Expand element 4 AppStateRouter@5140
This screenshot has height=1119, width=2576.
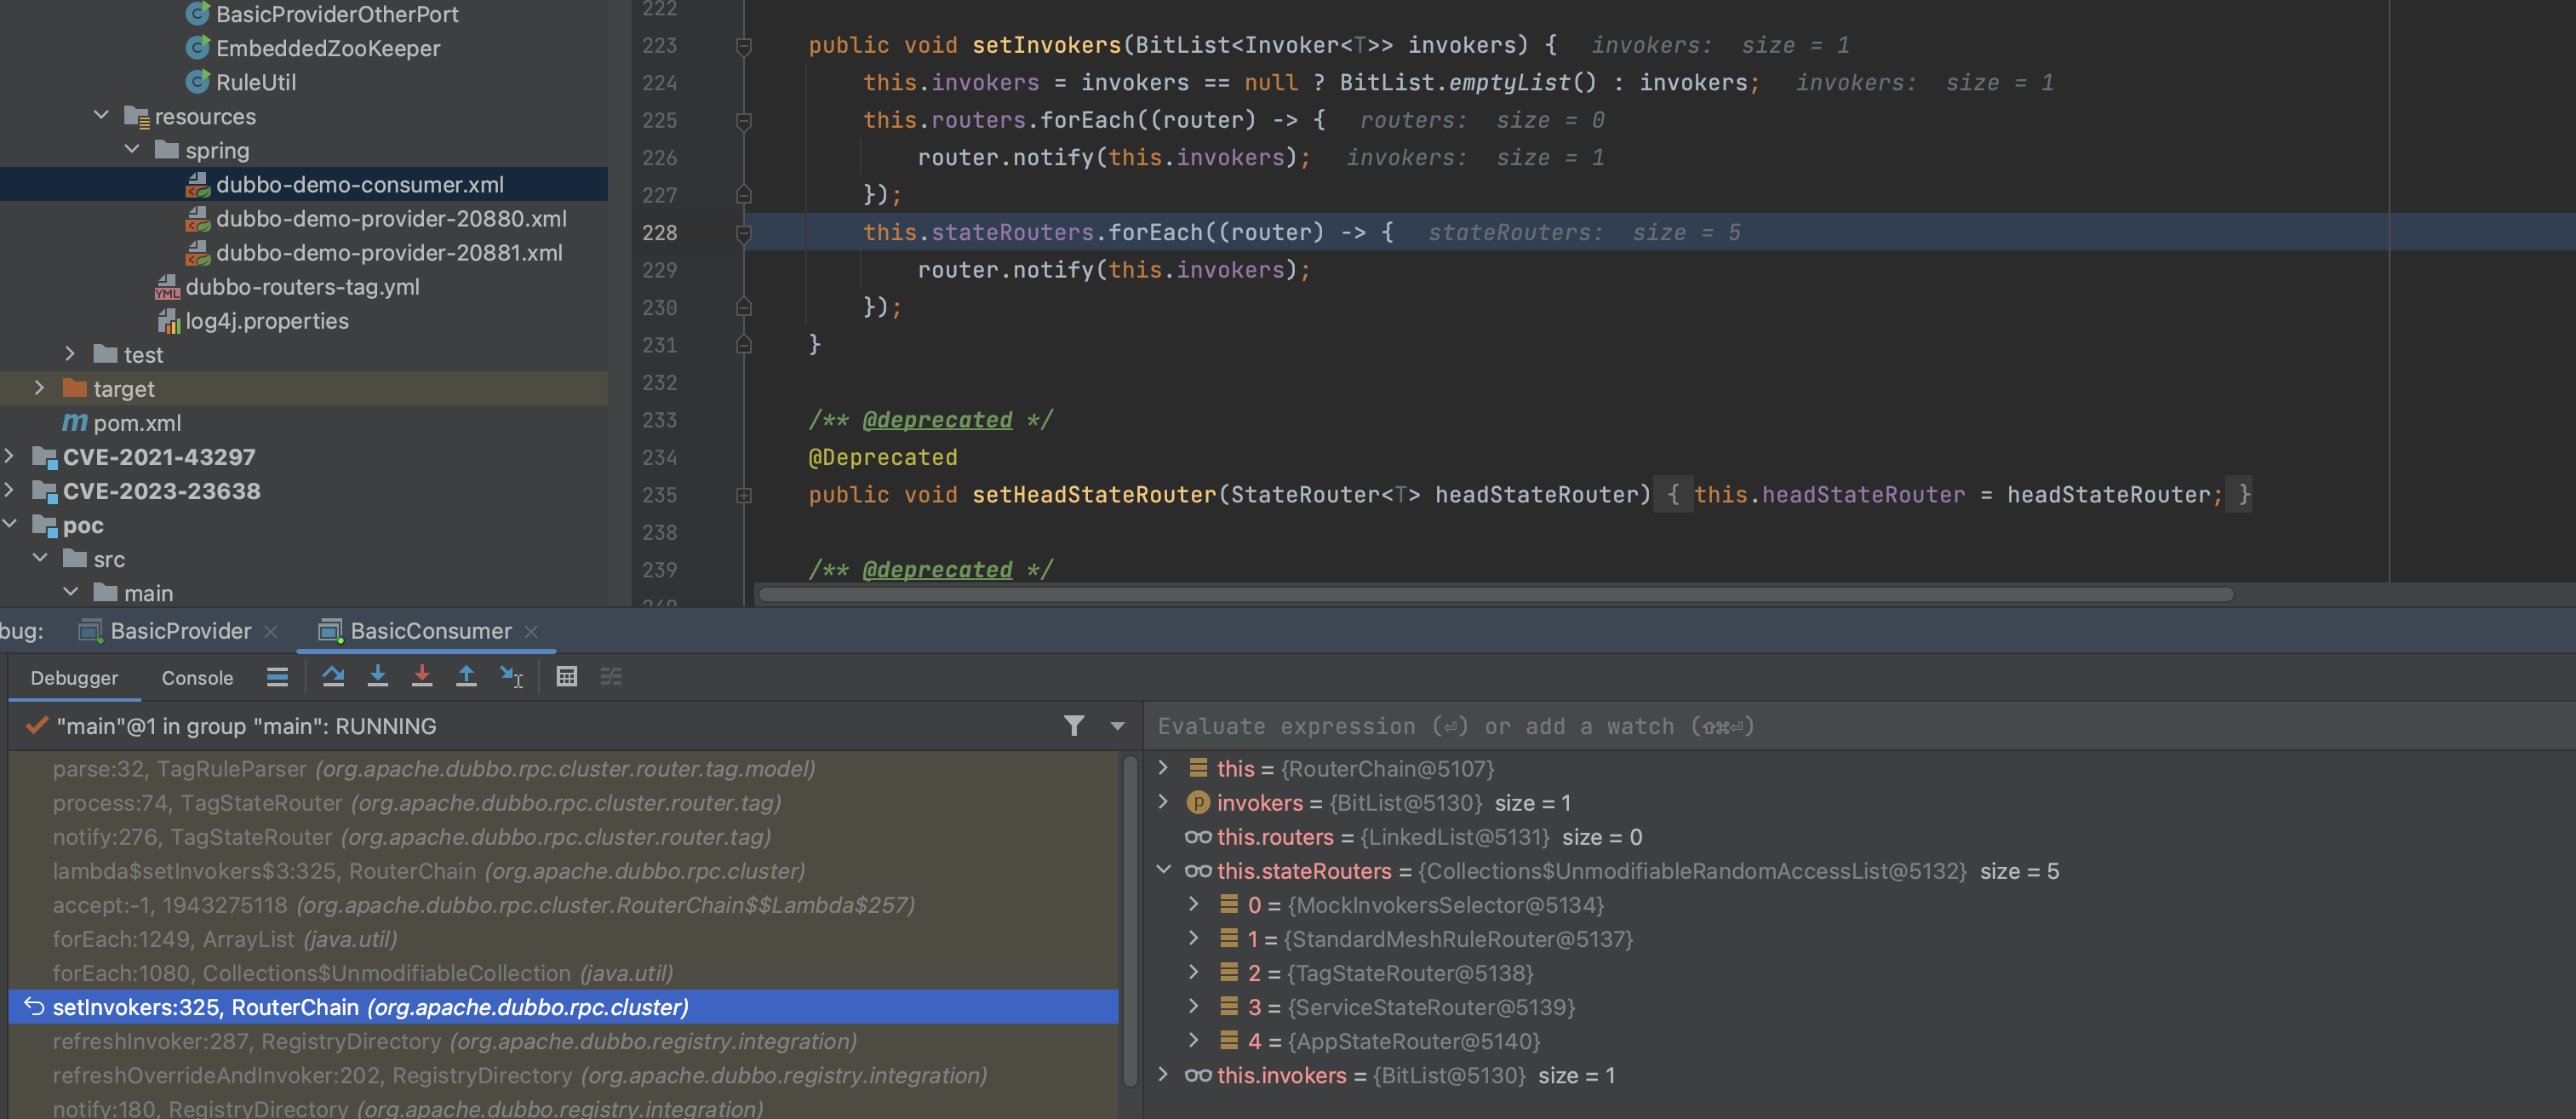[1193, 1040]
